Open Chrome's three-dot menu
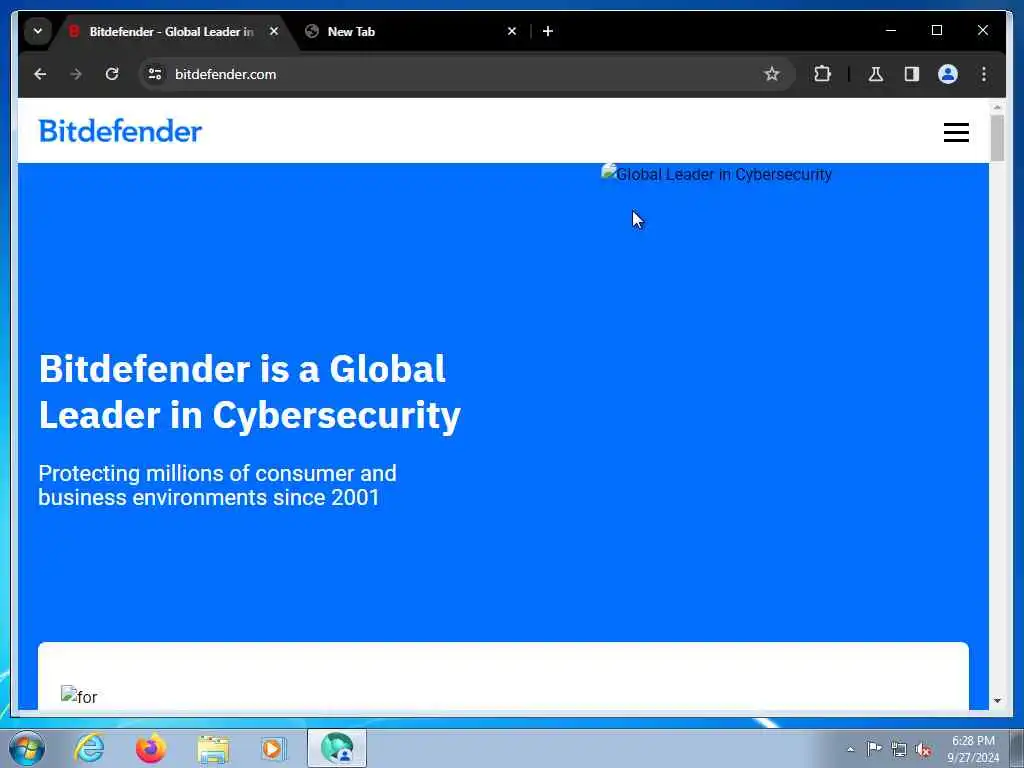This screenshot has width=1024, height=768. click(984, 74)
